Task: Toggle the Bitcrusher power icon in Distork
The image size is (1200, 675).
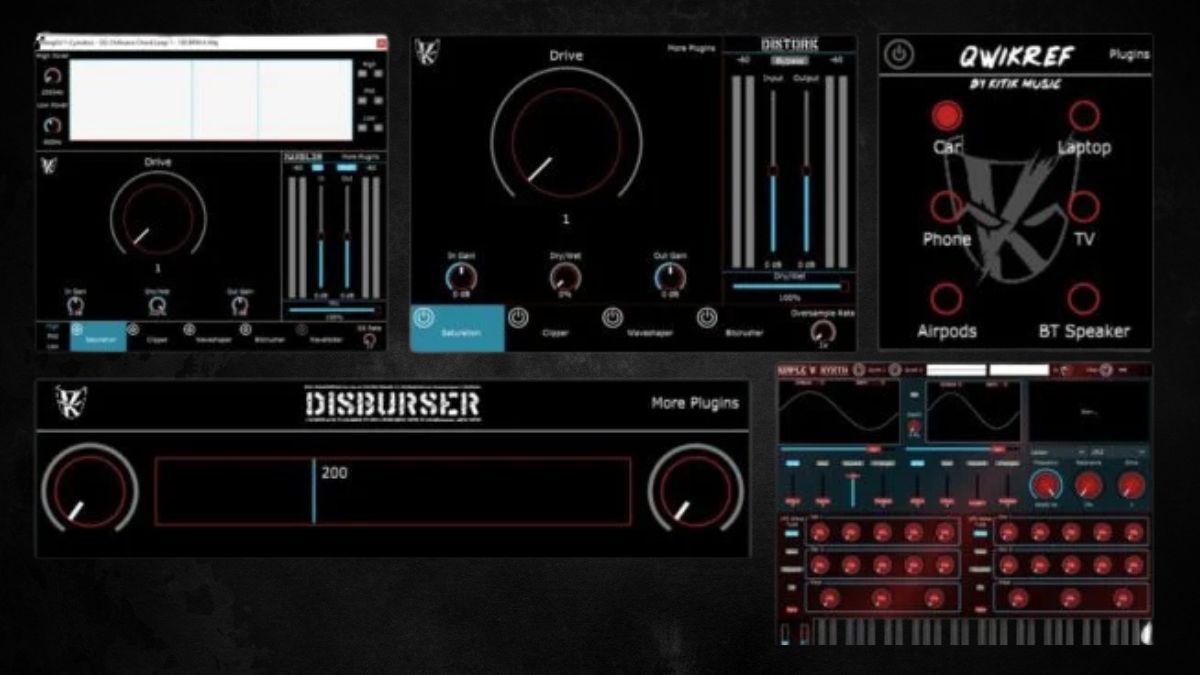Action: tap(707, 318)
